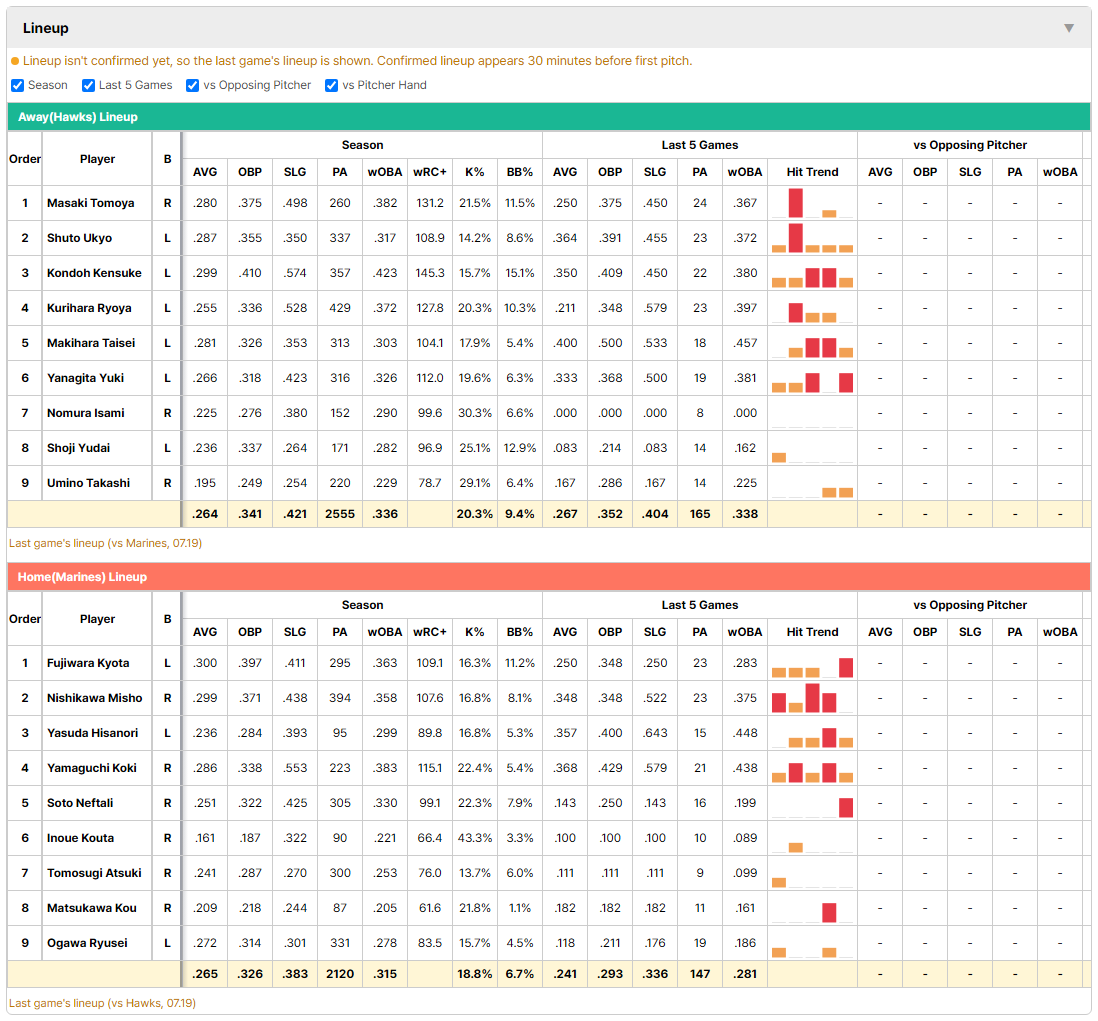
Task: Sort Hawks table by wRC+ column
Action: pos(429,172)
